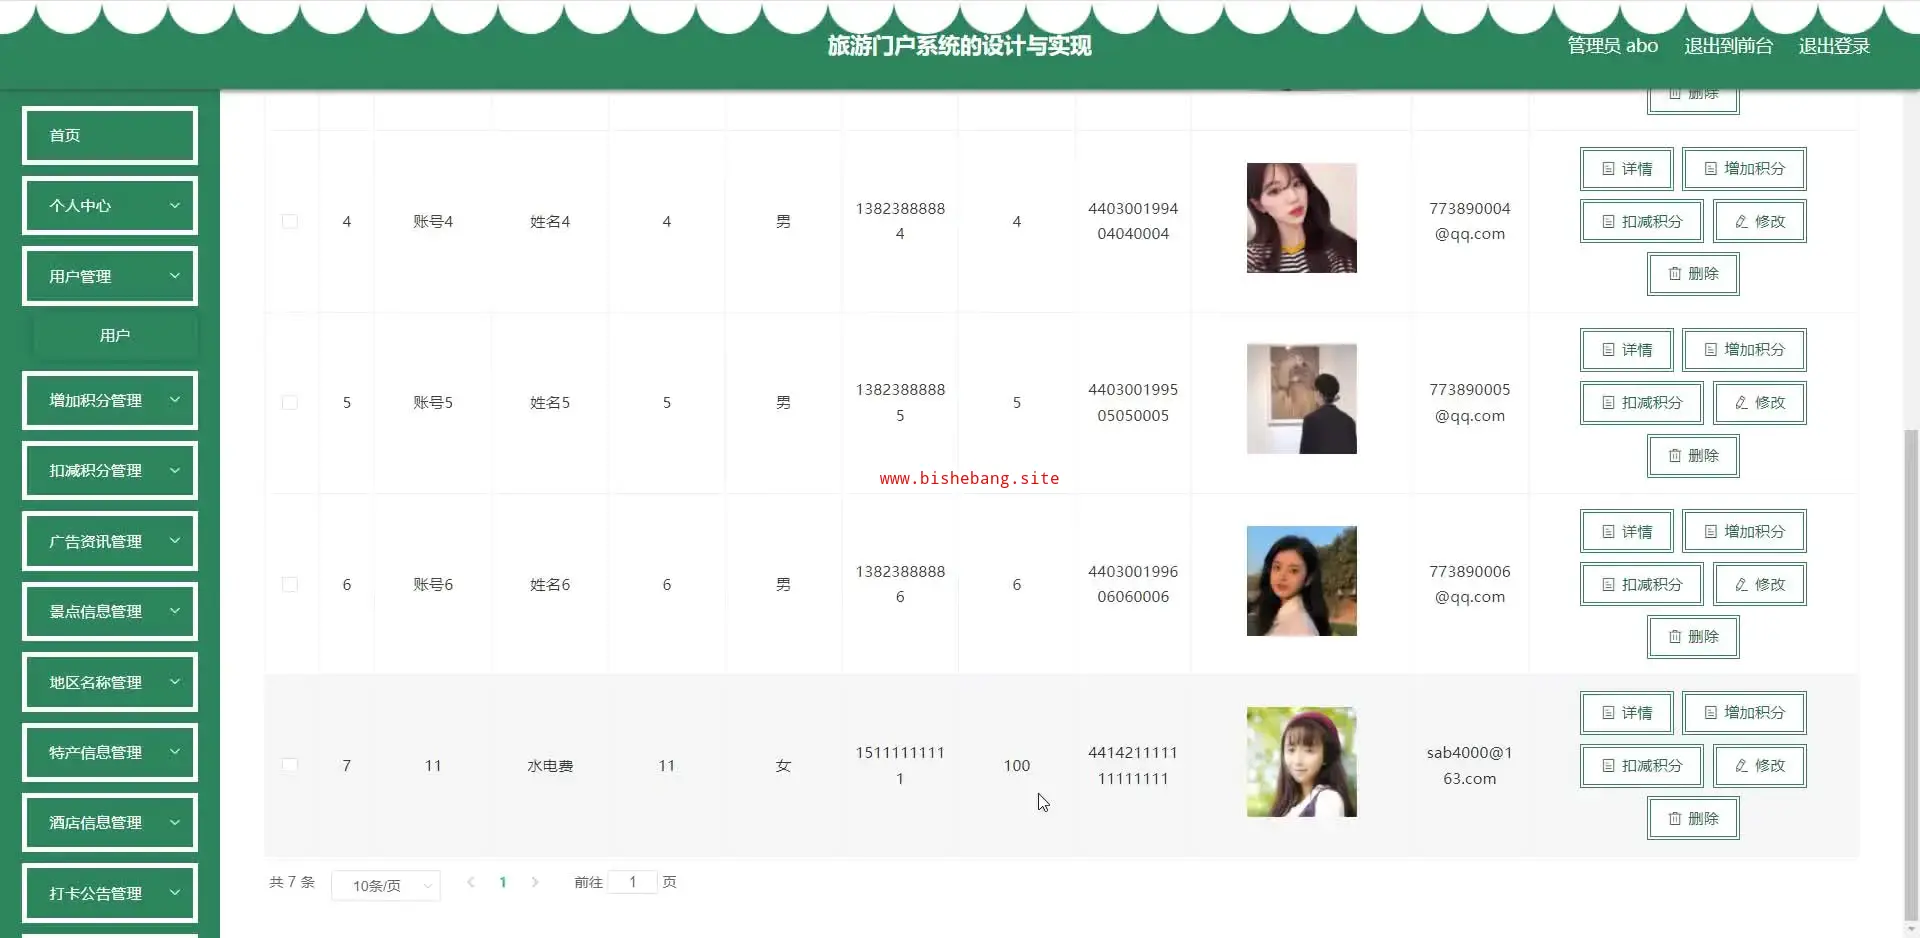Reduce points for 账号6 user
The image size is (1920, 938).
click(x=1641, y=585)
